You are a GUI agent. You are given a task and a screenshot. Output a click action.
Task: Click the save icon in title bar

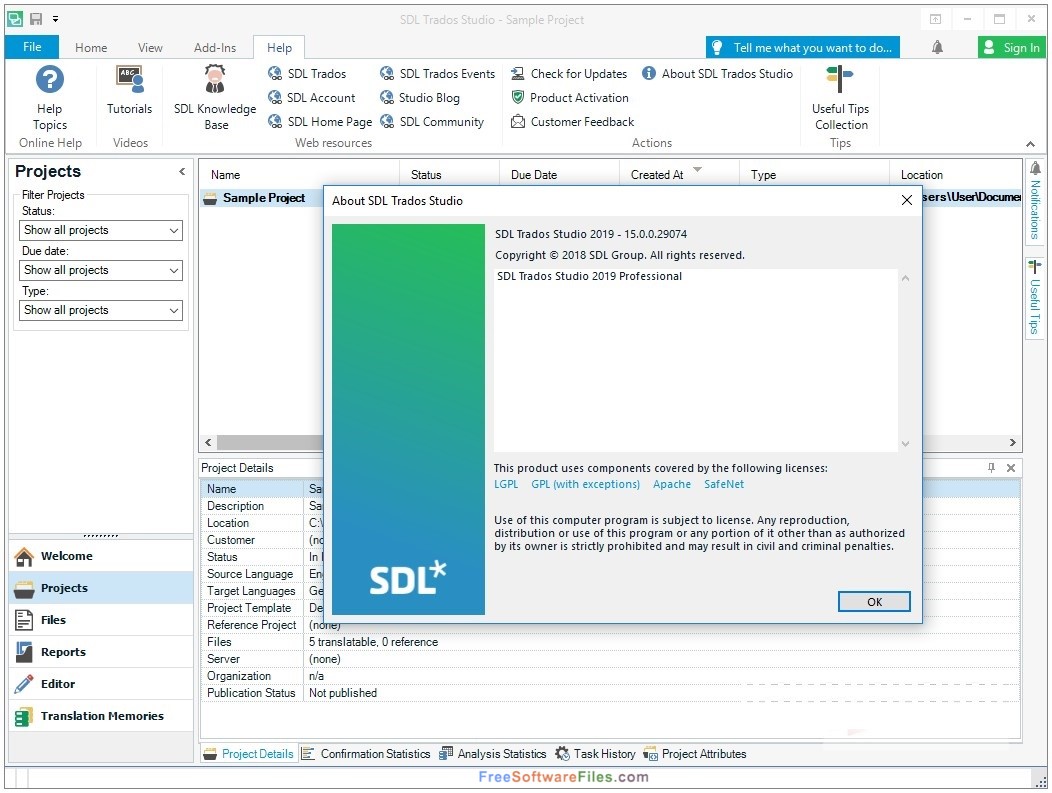(x=36, y=19)
